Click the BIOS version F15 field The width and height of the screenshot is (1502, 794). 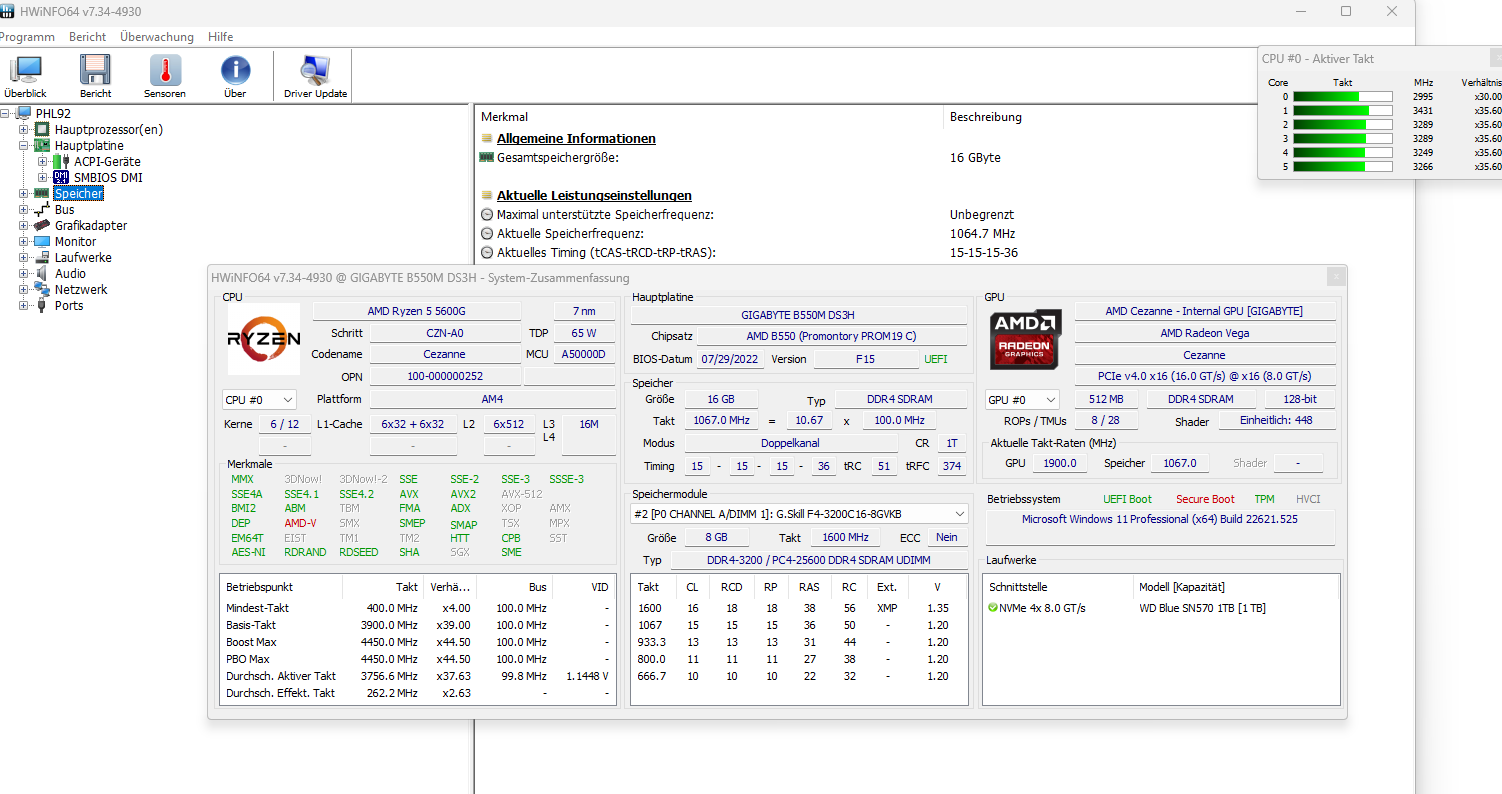tap(866, 359)
